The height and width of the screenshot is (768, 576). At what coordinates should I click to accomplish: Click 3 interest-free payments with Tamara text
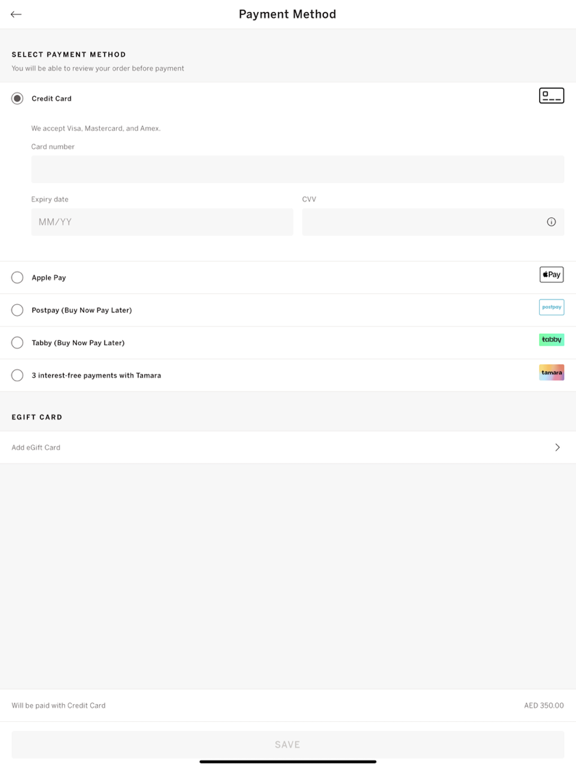[x=96, y=375]
